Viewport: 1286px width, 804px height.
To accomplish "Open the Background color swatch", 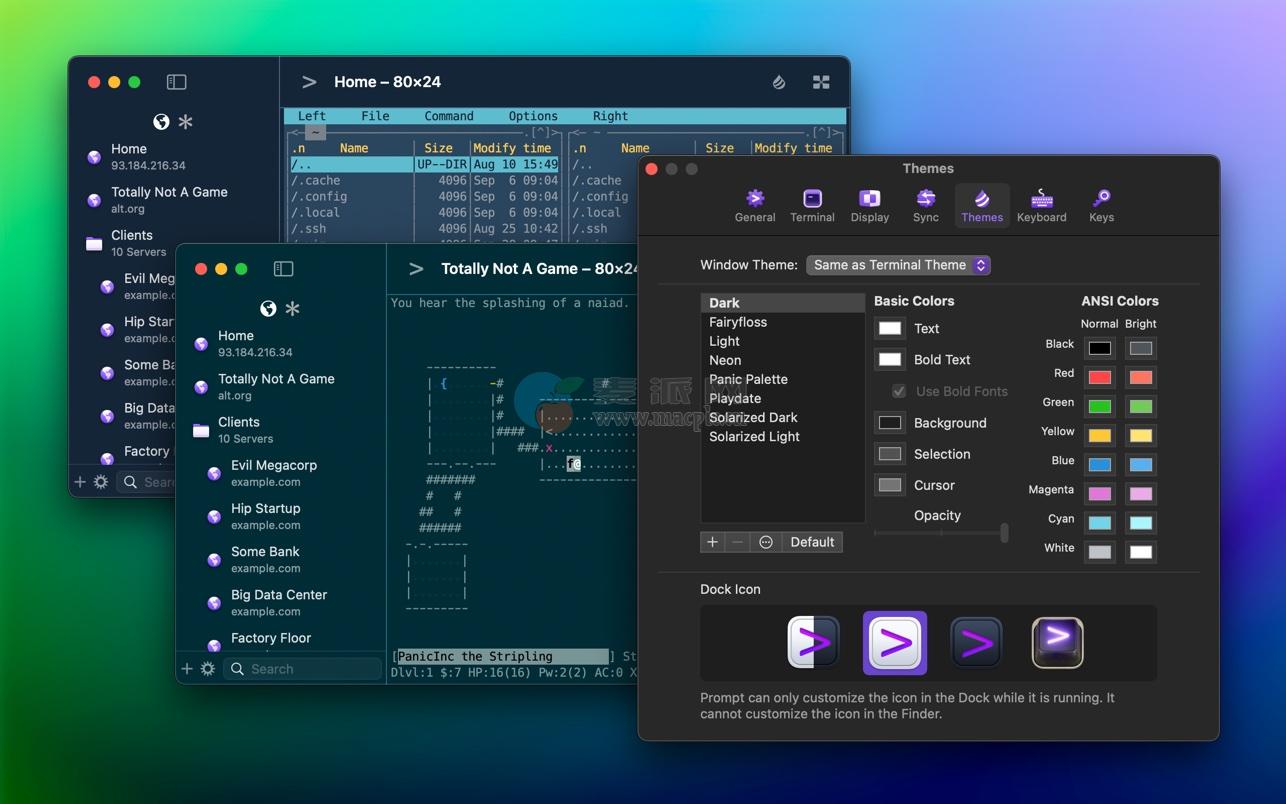I will (890, 423).
